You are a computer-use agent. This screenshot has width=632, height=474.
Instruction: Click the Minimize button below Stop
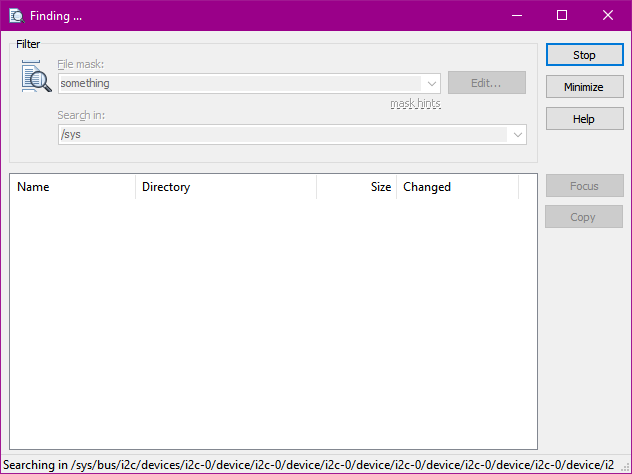584,87
